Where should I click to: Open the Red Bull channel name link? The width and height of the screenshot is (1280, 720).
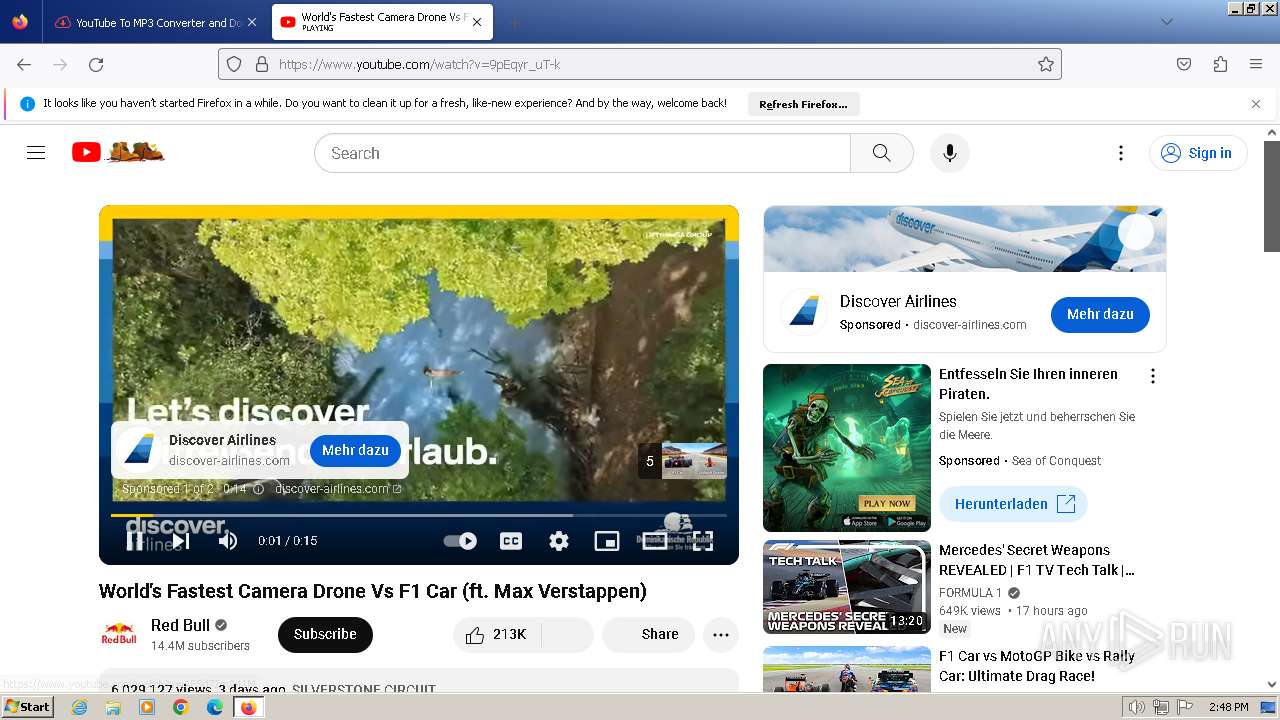pos(180,625)
